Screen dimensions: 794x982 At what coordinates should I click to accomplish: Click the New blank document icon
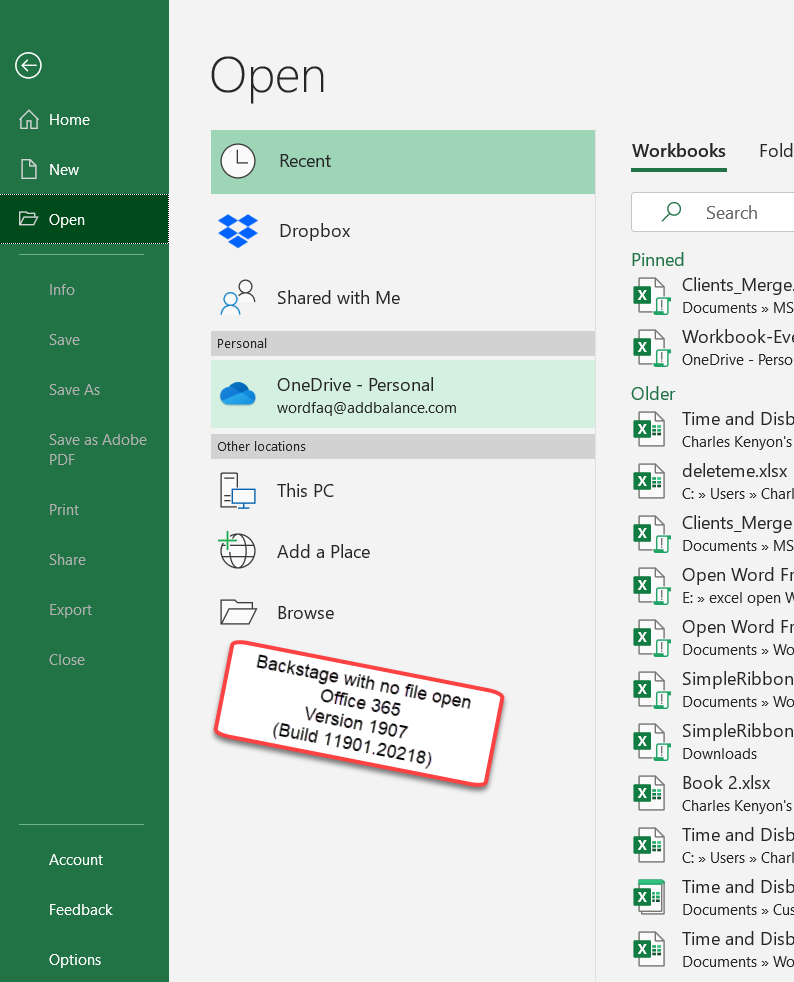click(29, 169)
